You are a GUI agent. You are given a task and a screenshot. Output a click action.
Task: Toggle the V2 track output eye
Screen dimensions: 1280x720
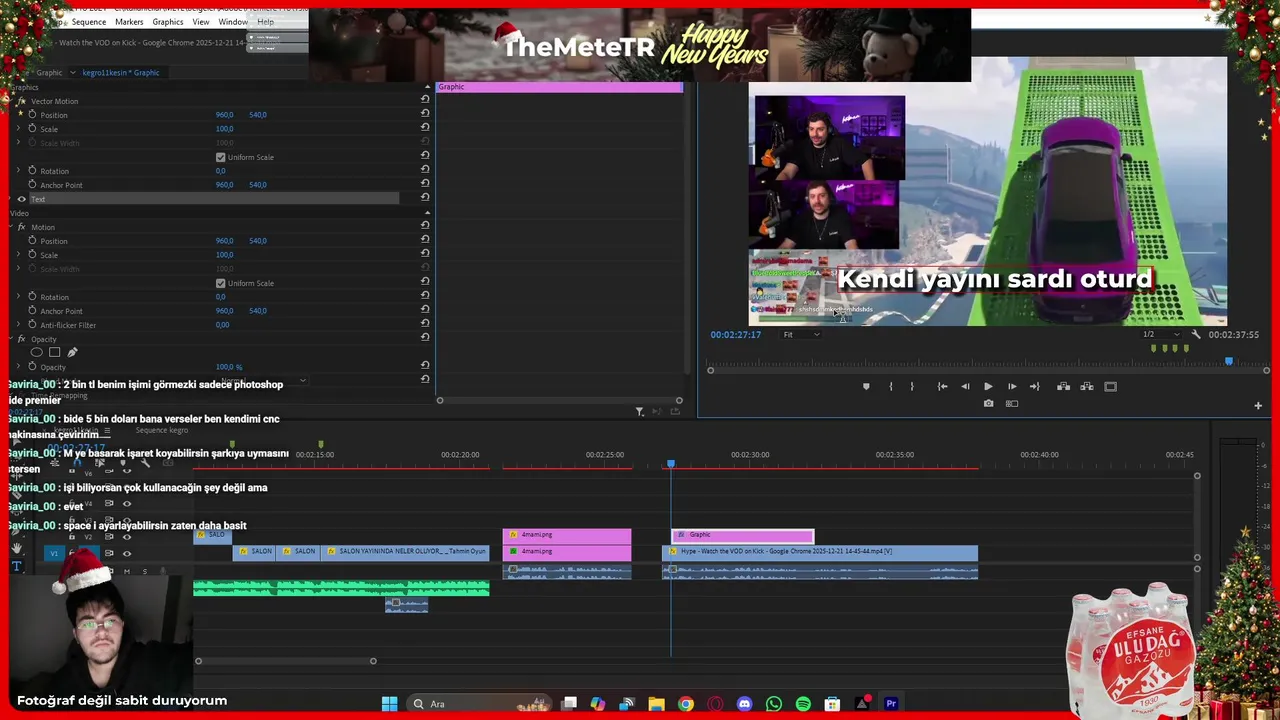click(x=126, y=537)
